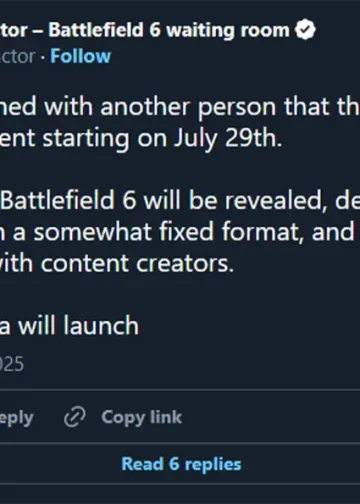Click the partially visible Reply button

17,418
